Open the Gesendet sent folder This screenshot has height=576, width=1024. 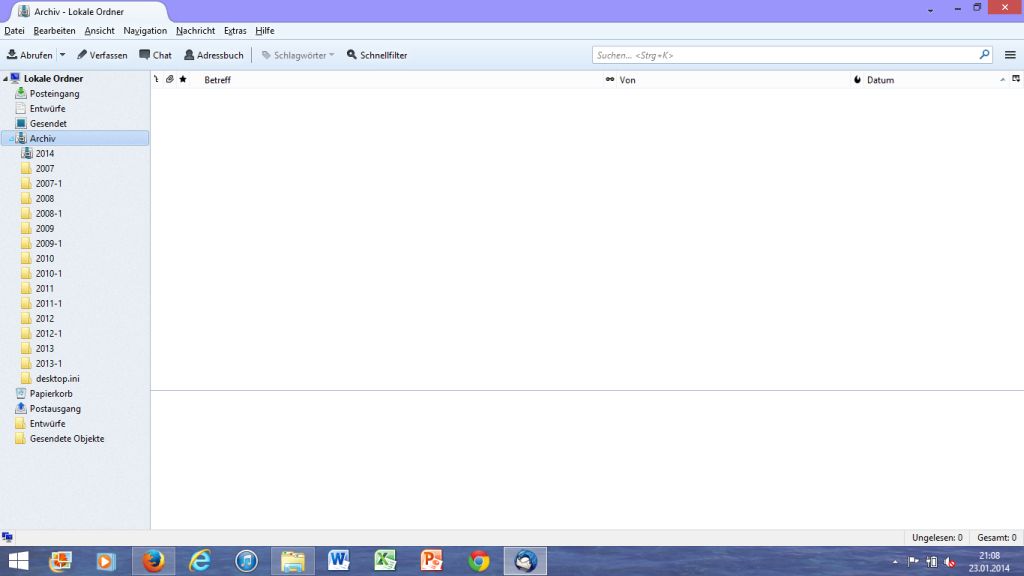tap(48, 123)
